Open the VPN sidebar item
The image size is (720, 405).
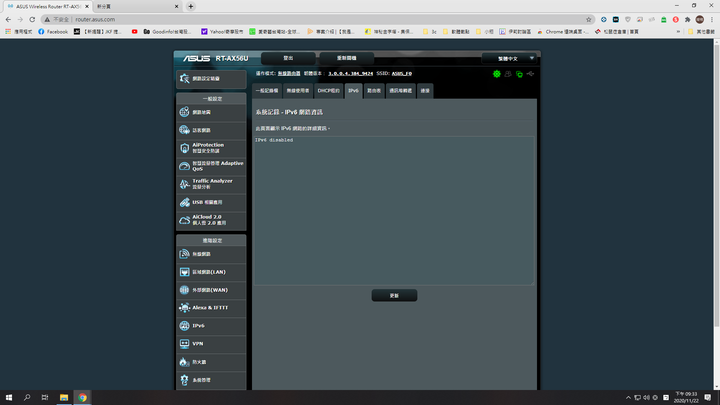(x=211, y=343)
